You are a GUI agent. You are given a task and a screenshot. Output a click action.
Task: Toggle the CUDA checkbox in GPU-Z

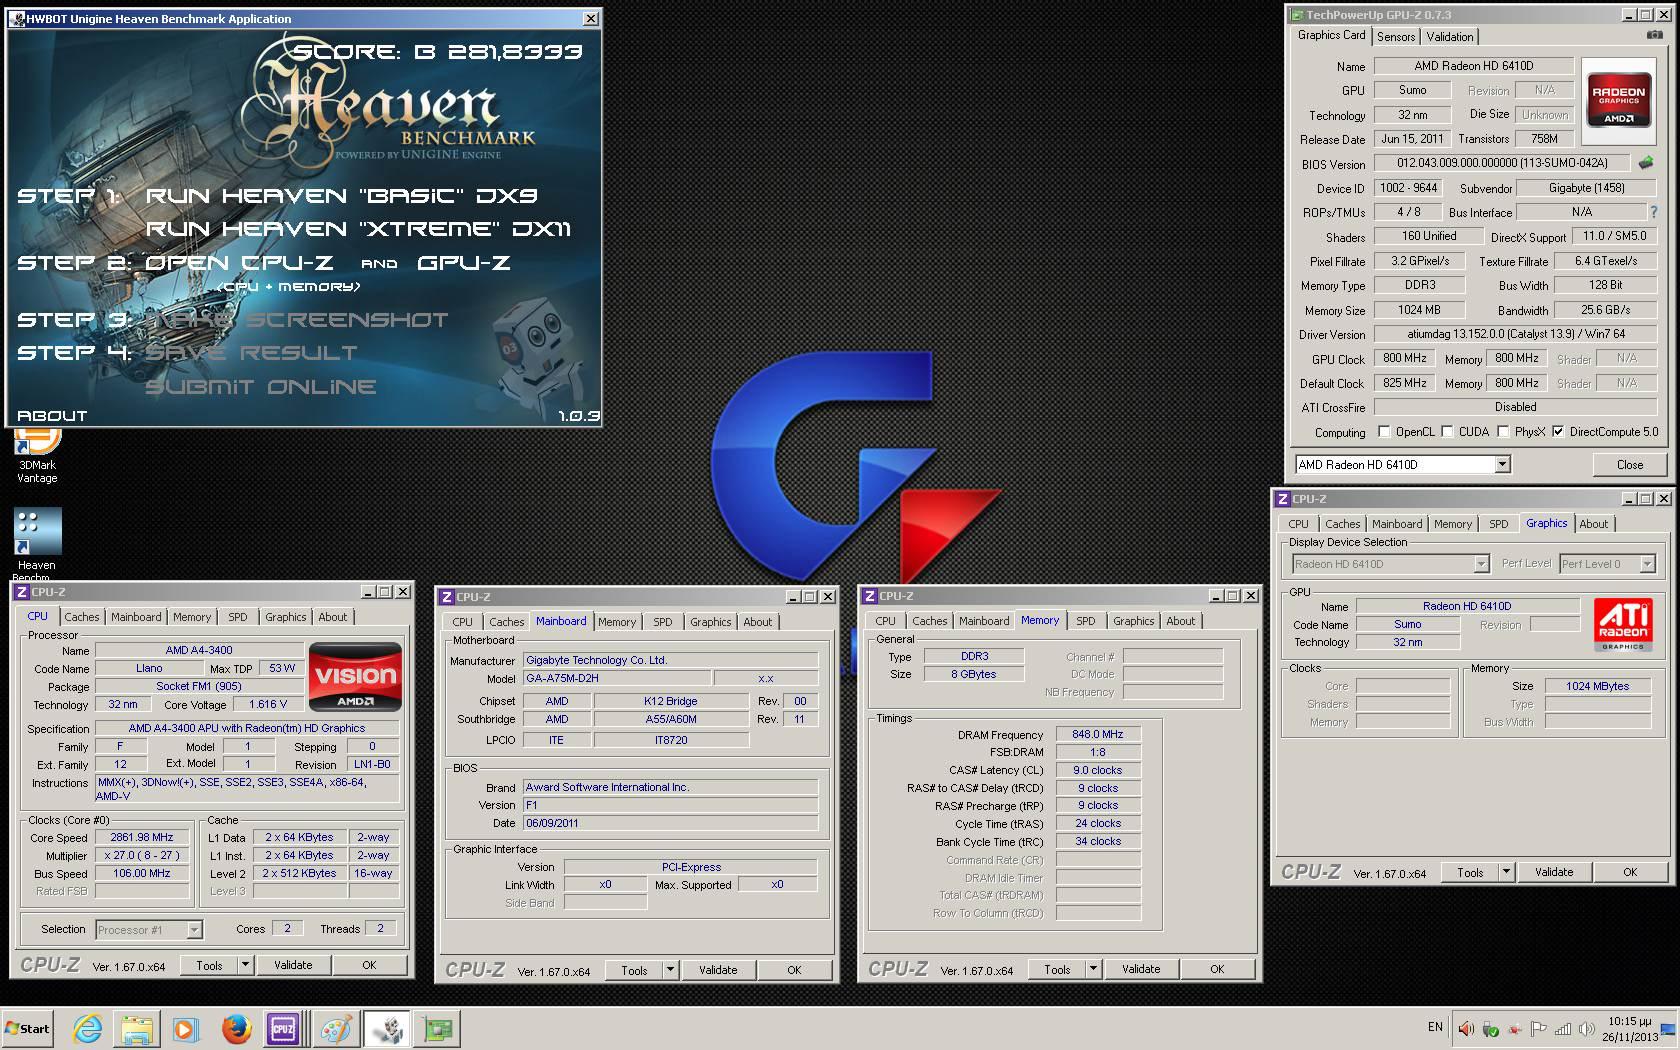pos(1447,432)
